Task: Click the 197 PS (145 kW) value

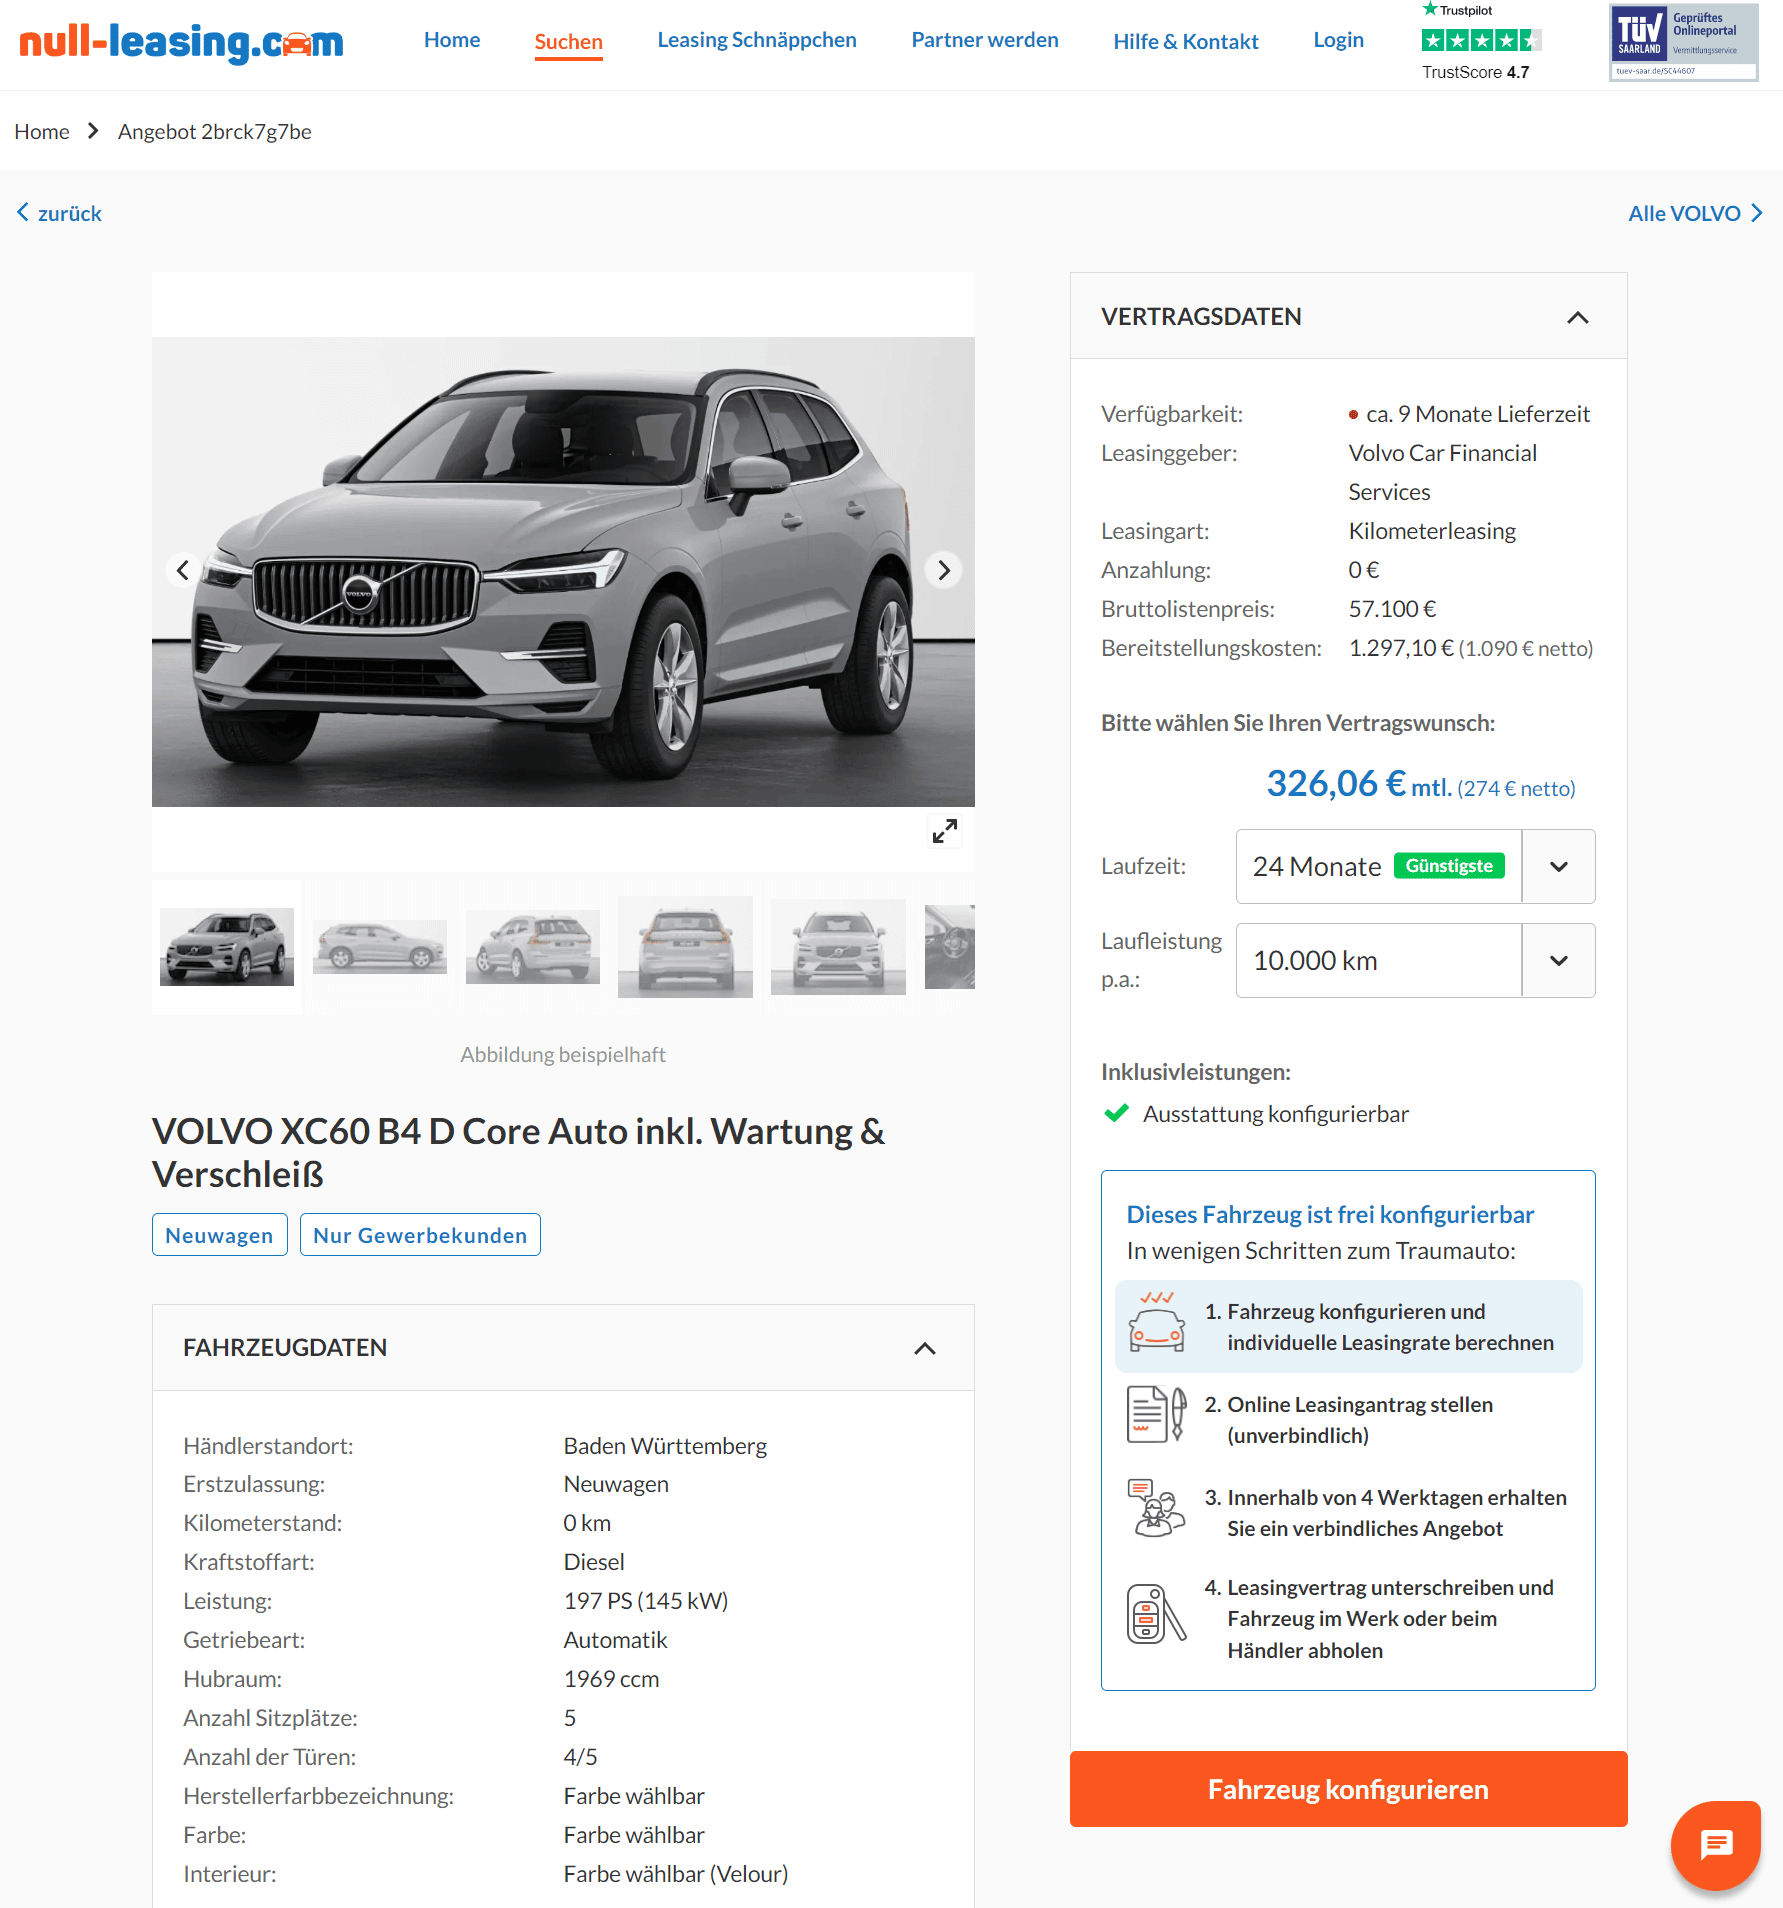Action: click(x=646, y=1601)
